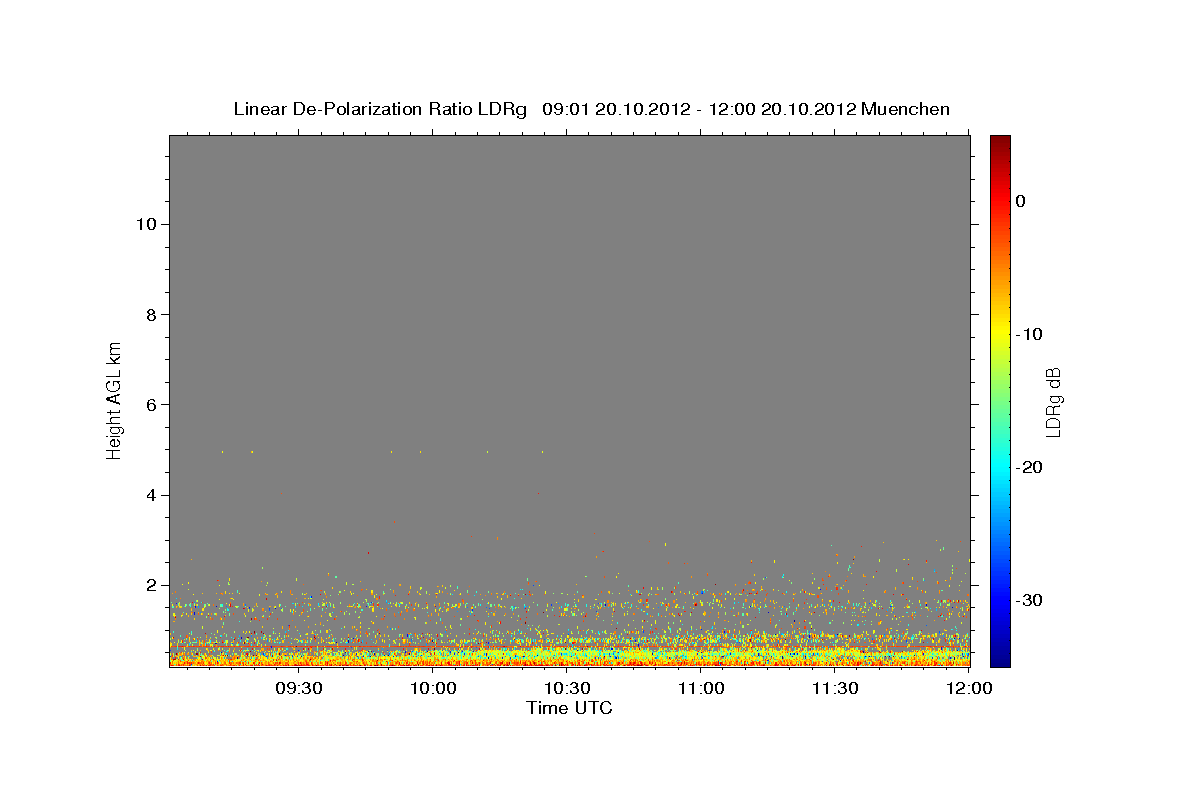
Task: Select the 10:00 time tick label
Action: pyautogui.click(x=434, y=688)
